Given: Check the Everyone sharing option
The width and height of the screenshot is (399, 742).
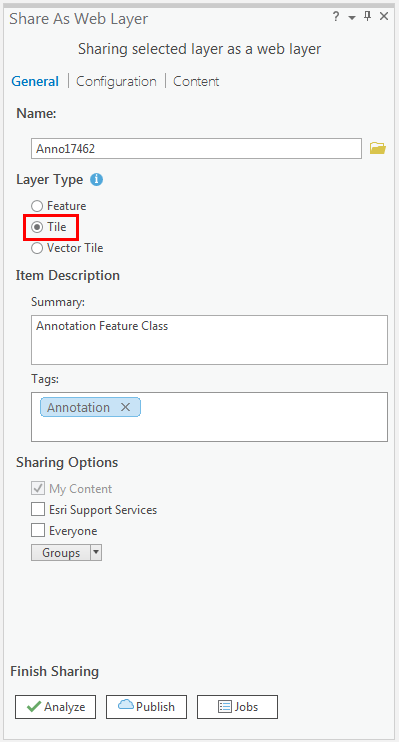Looking at the screenshot, I should [x=38, y=531].
